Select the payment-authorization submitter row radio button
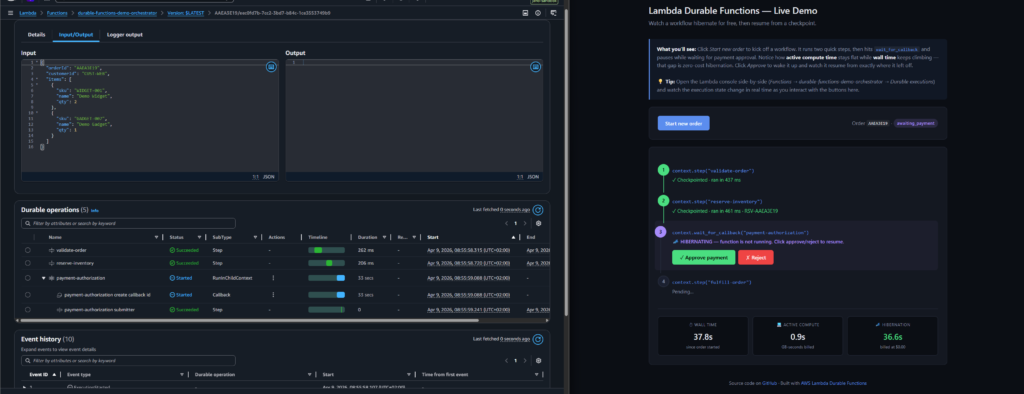 [27, 309]
